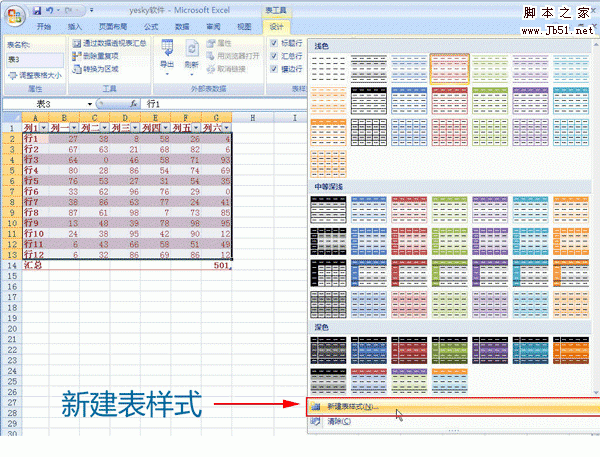Image resolution: width=600 pixels, height=457 pixels.
Task: Pick the 深色 style with orange header, teal rows
Action: [450, 382]
